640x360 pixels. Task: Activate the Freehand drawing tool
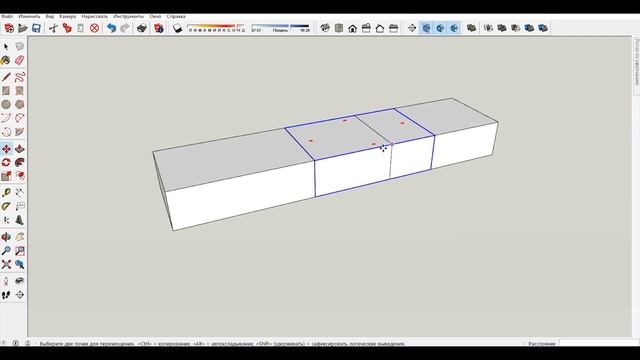point(19,77)
